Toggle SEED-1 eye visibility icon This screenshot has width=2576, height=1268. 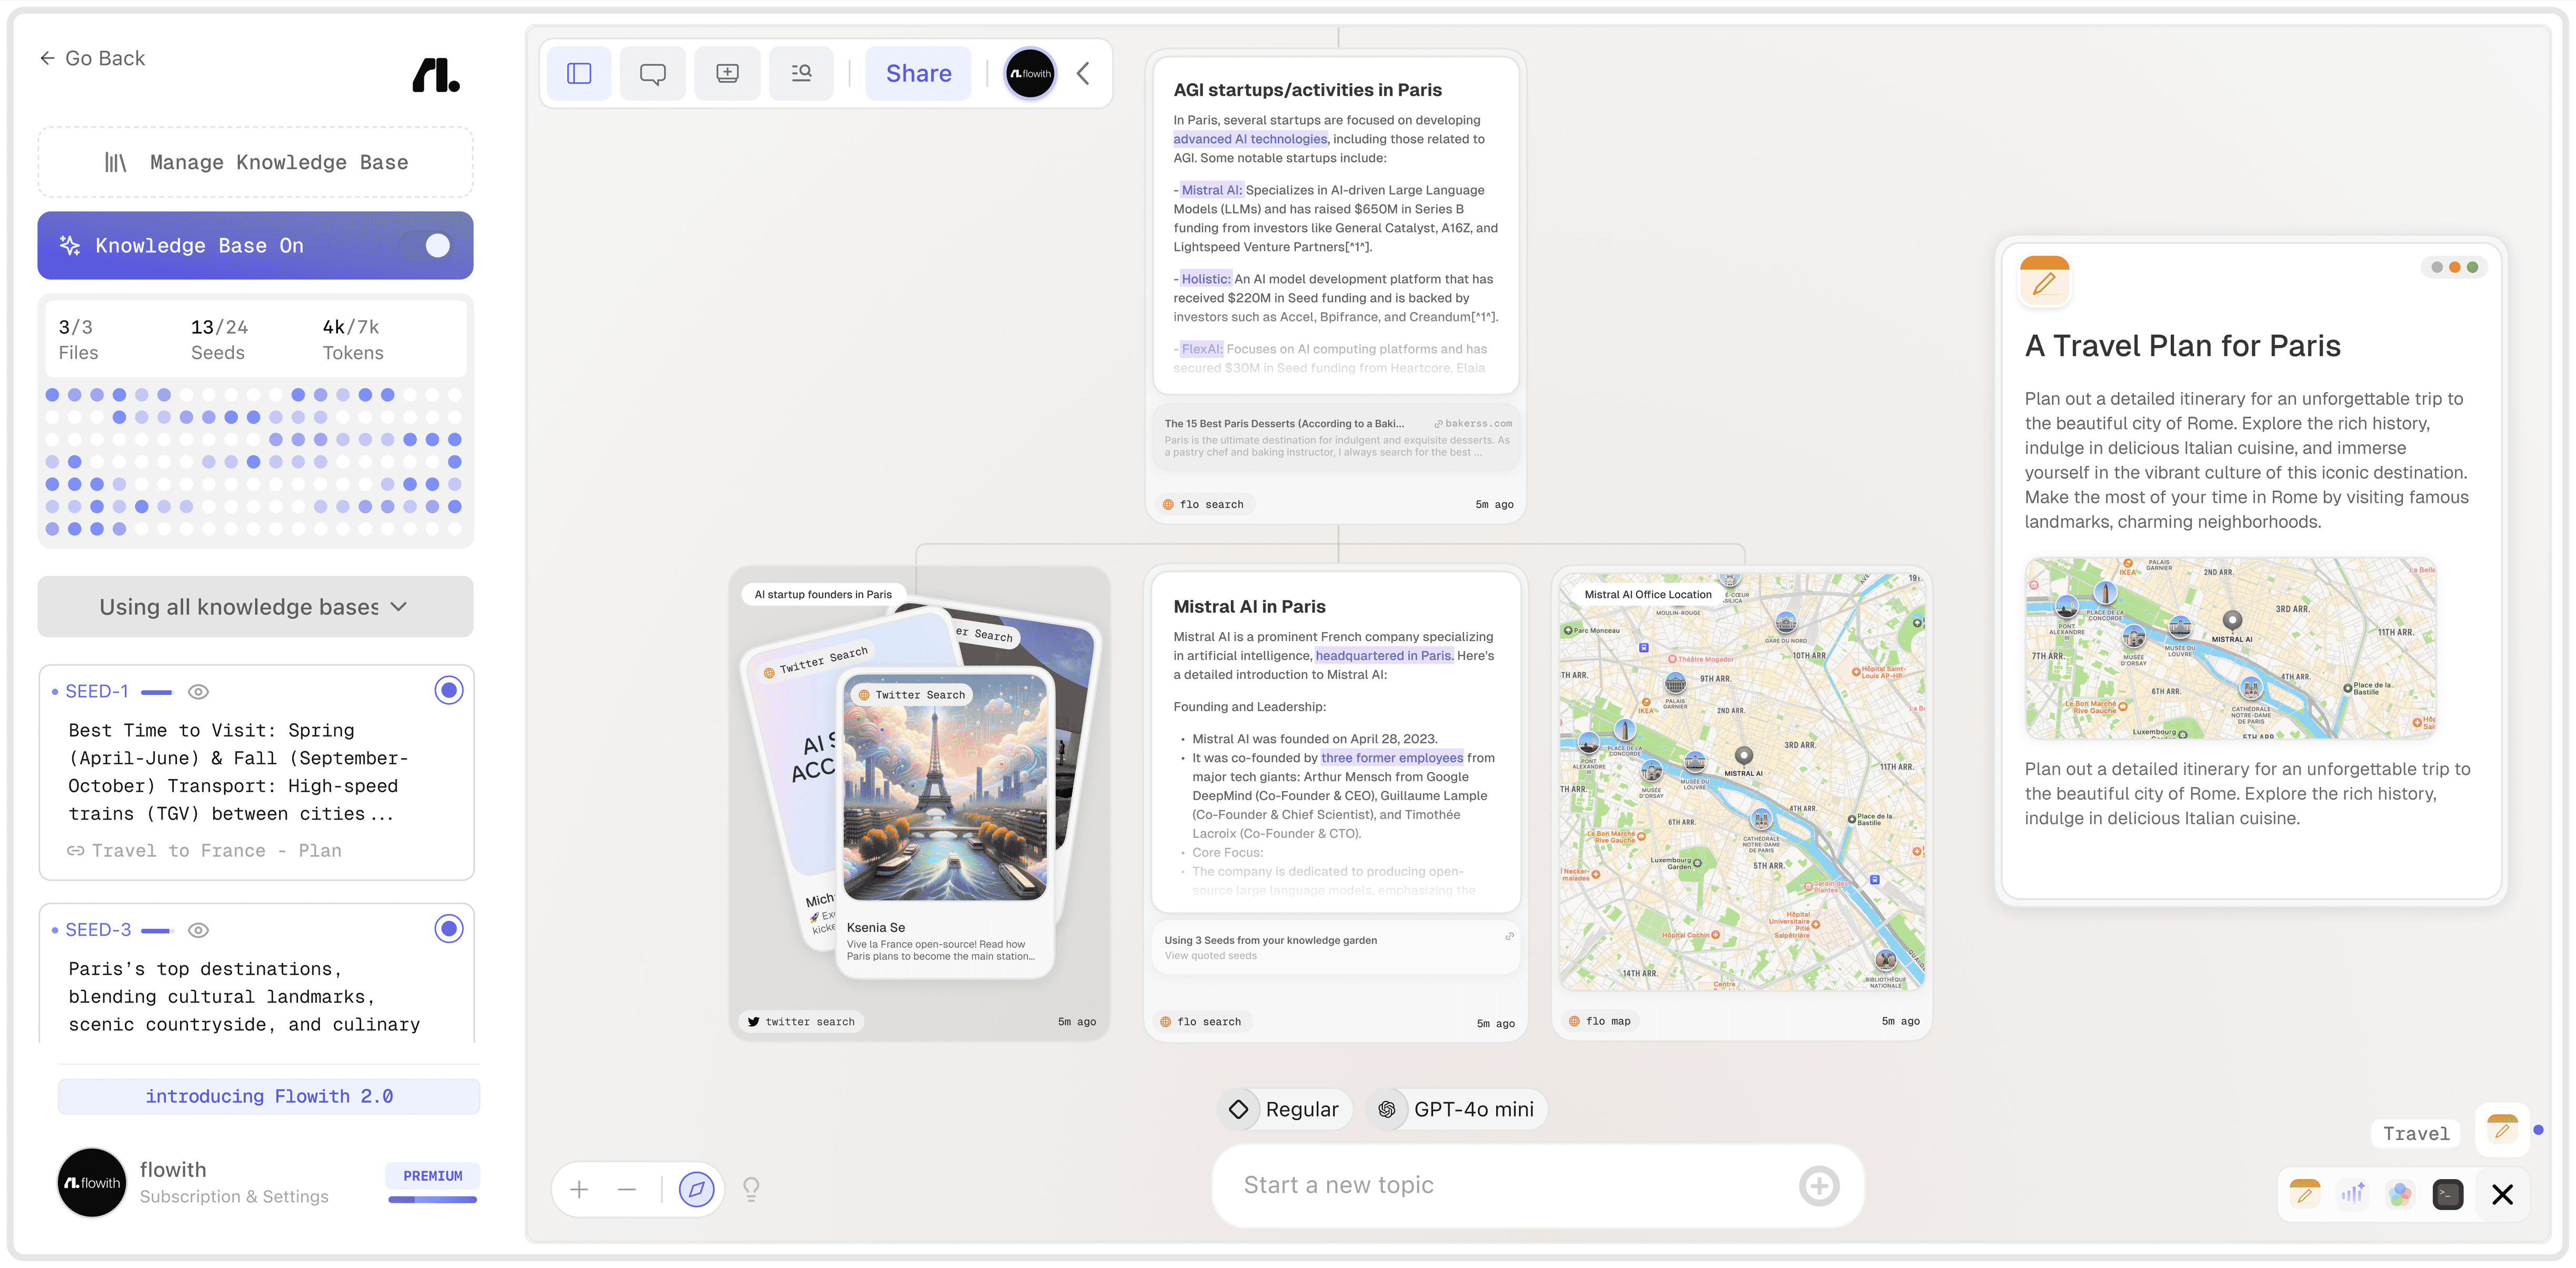(x=198, y=692)
